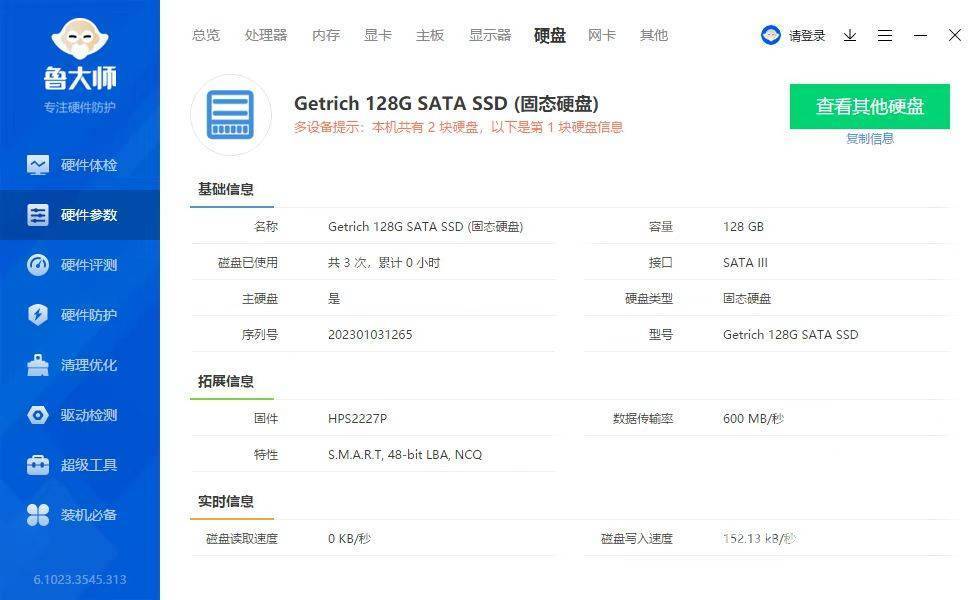Screen dimensions: 980x600
Task: Switch to the 其他 tab
Action: coord(654,35)
